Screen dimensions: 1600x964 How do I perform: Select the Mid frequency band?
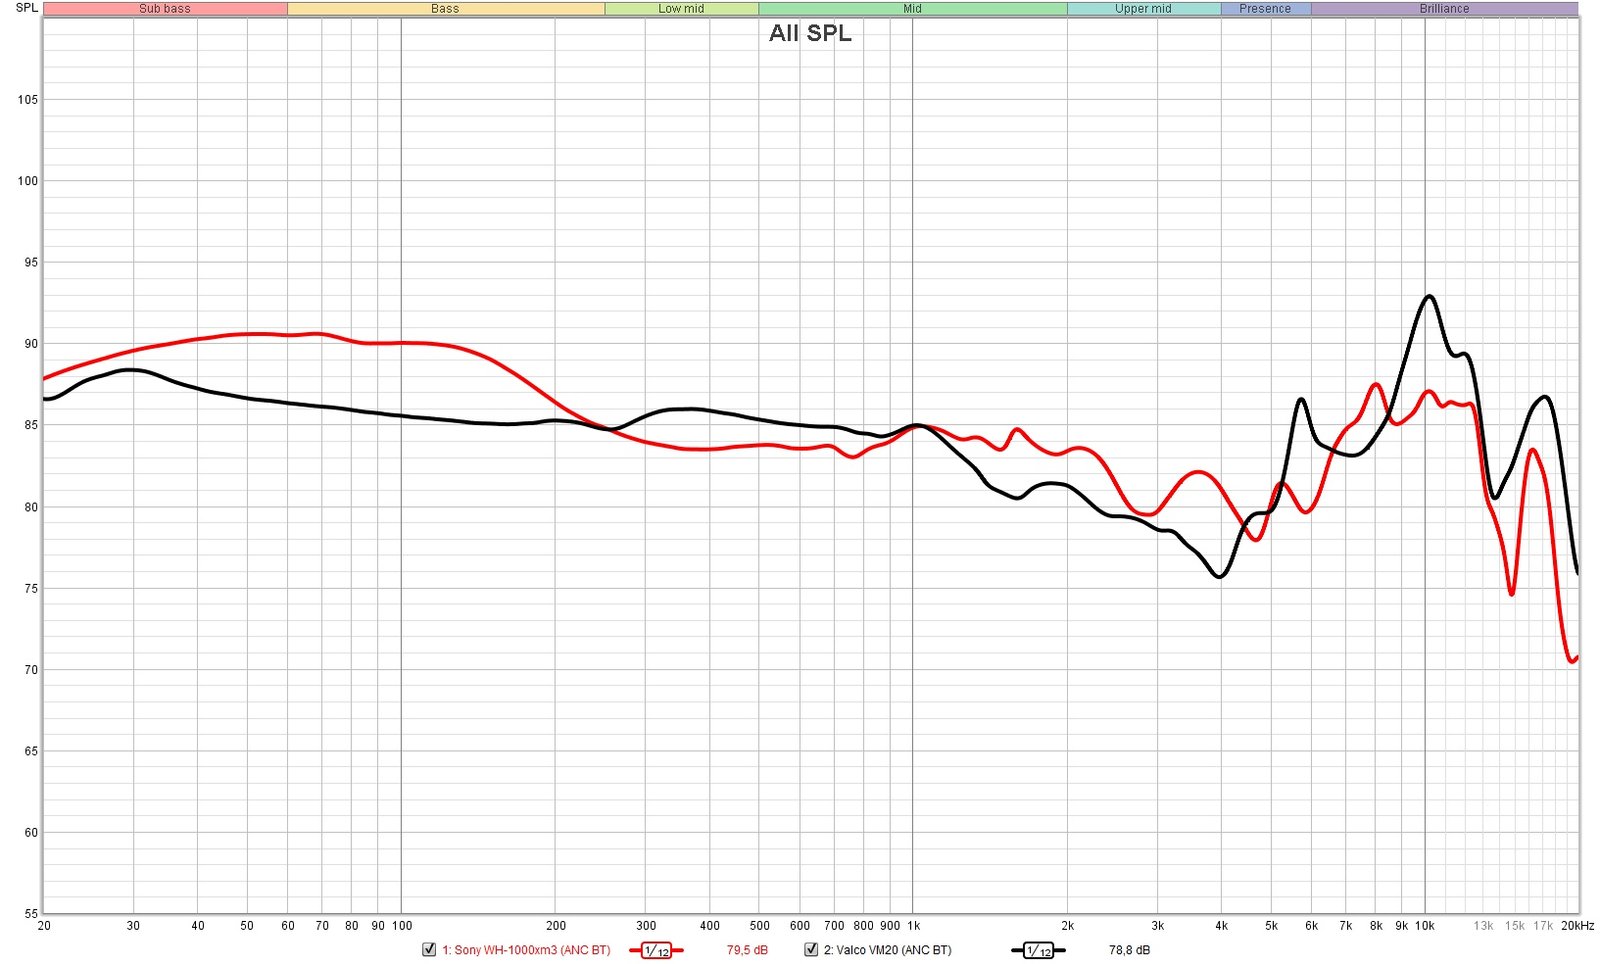pyautogui.click(x=912, y=9)
